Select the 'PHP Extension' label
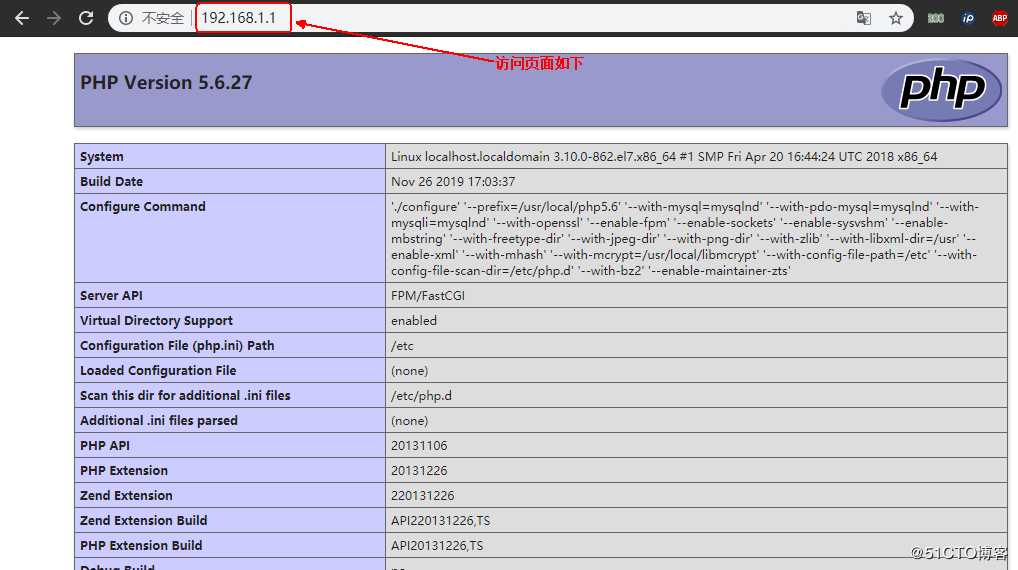This screenshot has width=1018, height=570. point(124,471)
